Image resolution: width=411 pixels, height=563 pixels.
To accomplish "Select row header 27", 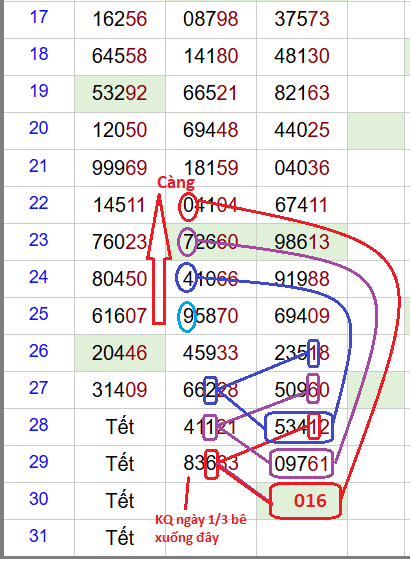I will tap(39, 390).
